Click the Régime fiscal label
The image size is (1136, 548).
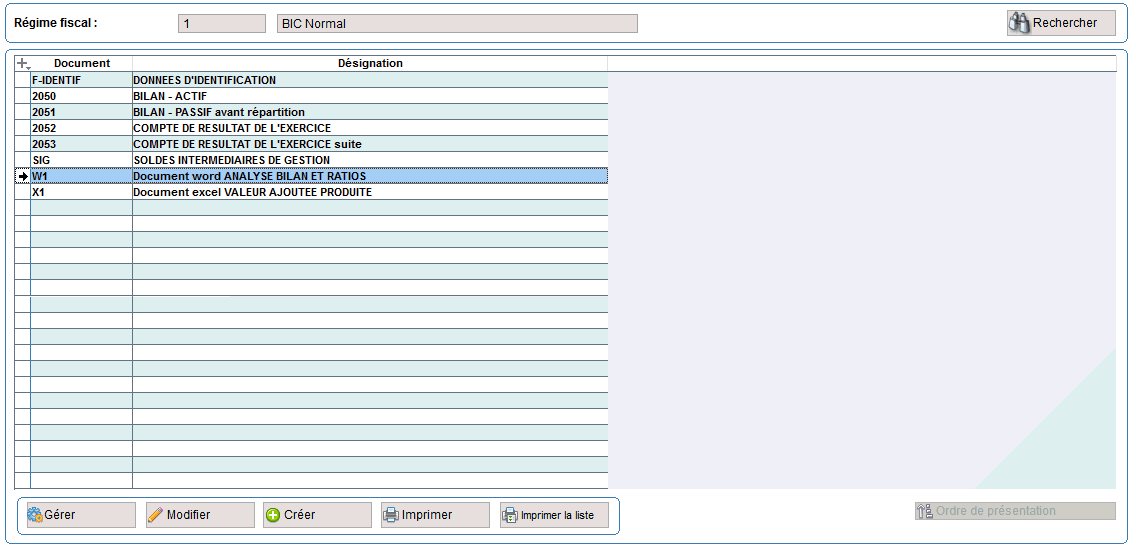pyautogui.click(x=56, y=22)
